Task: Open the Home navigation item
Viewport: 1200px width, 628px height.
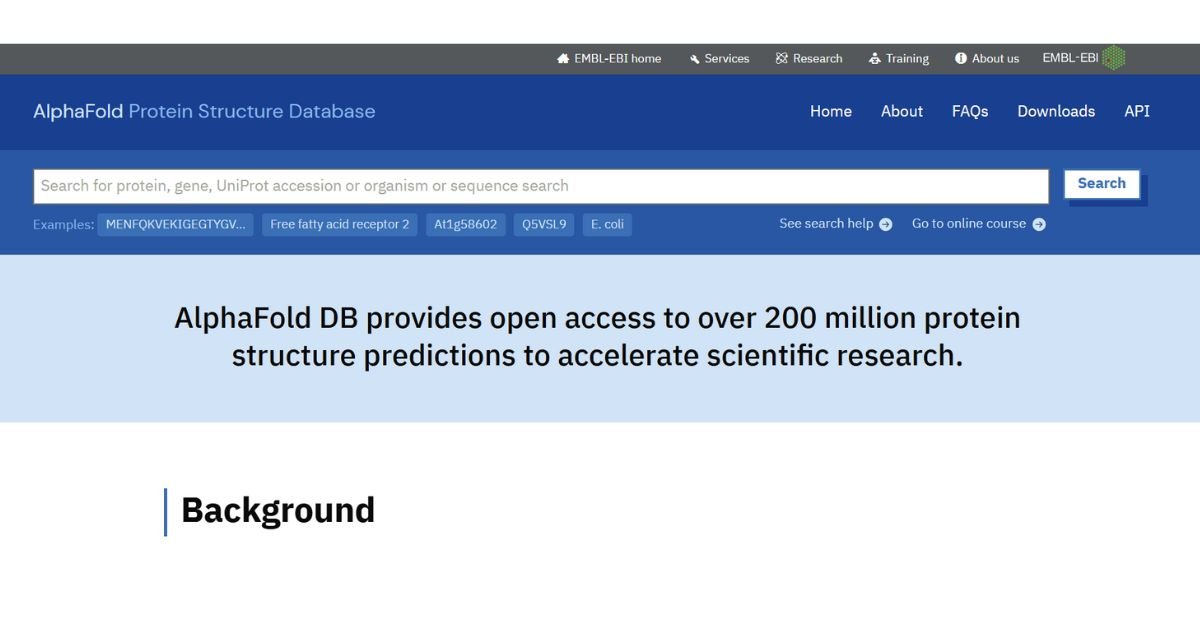Action: (x=831, y=111)
